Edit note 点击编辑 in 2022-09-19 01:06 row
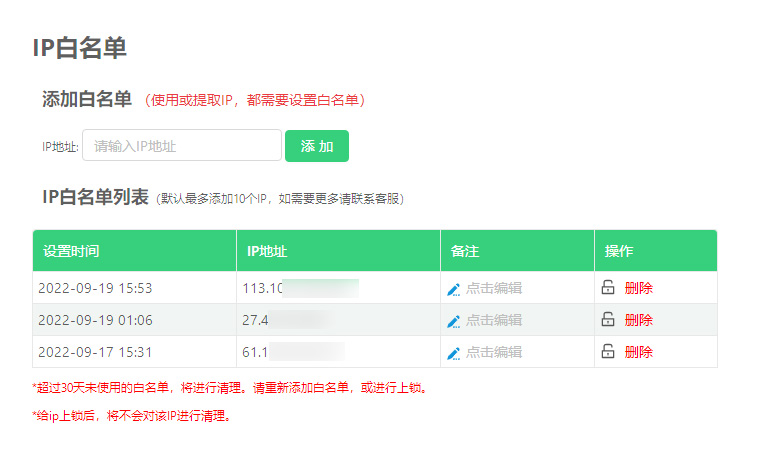The width and height of the screenshot is (760, 460). [494, 320]
